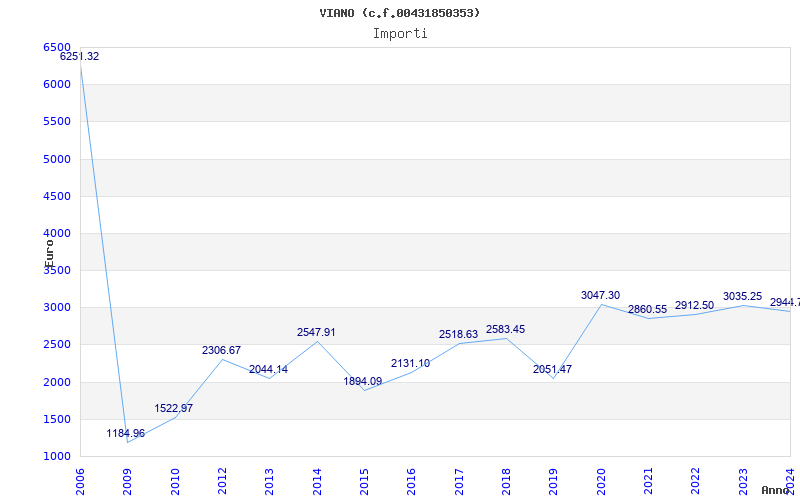Select the 1184.96 data label
Viewport: 800px width, 500px height.
[126, 434]
